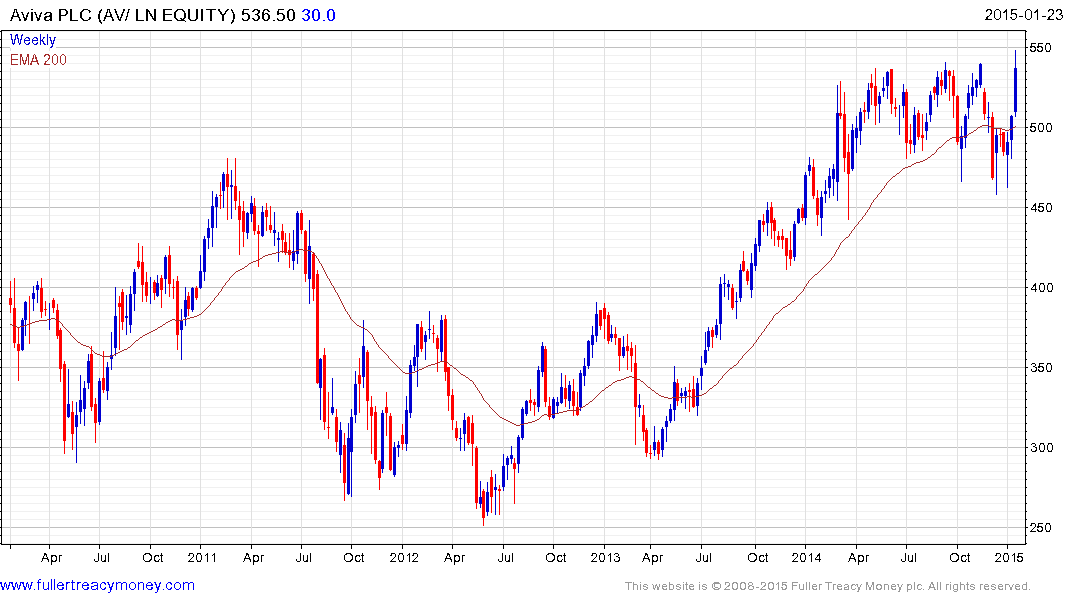The image size is (1075, 600).
Task: Click the 2012 year label on time axis
Action: tap(404, 557)
